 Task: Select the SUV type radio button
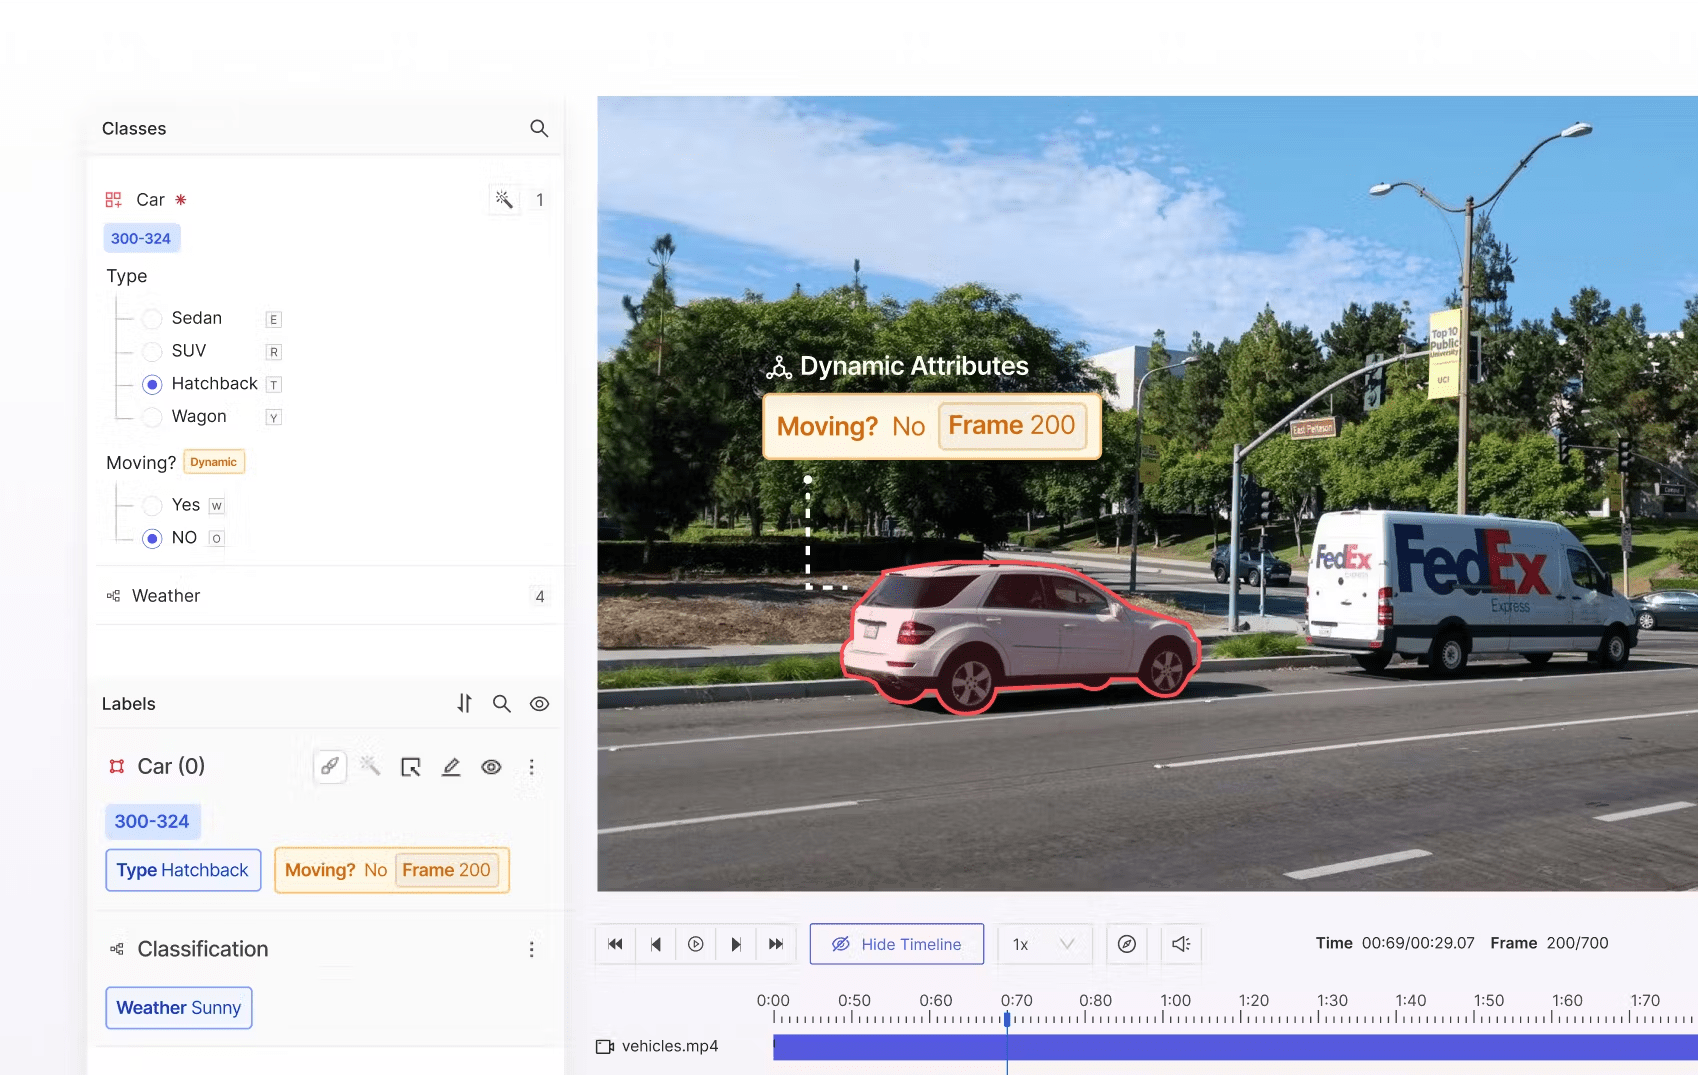pos(152,351)
